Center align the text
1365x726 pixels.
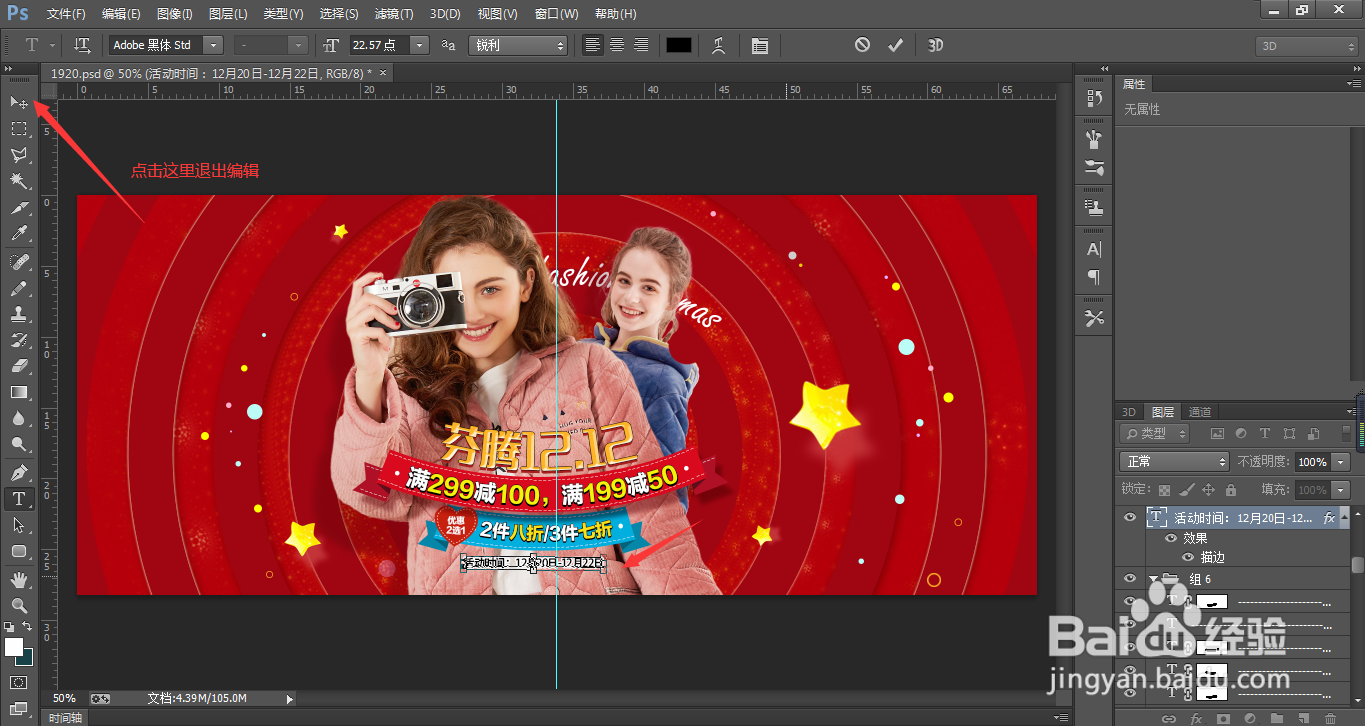617,45
